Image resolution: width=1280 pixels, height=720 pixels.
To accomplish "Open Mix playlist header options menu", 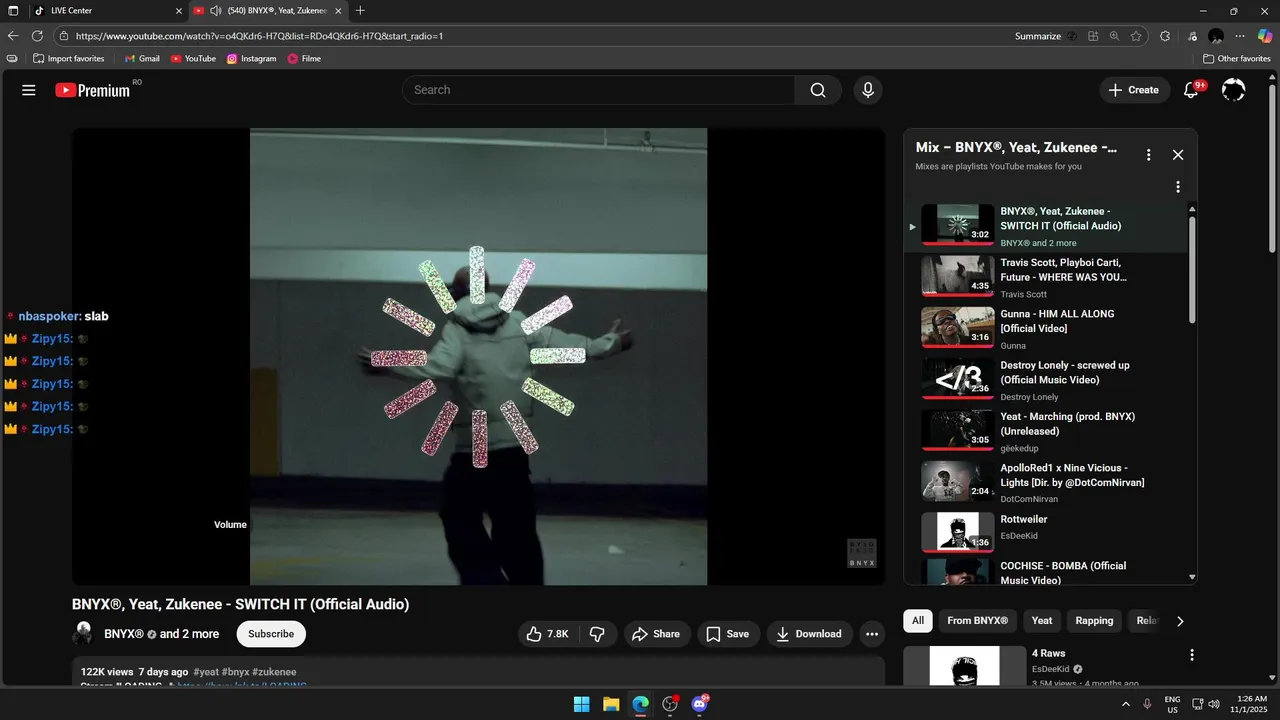I will [1149, 155].
